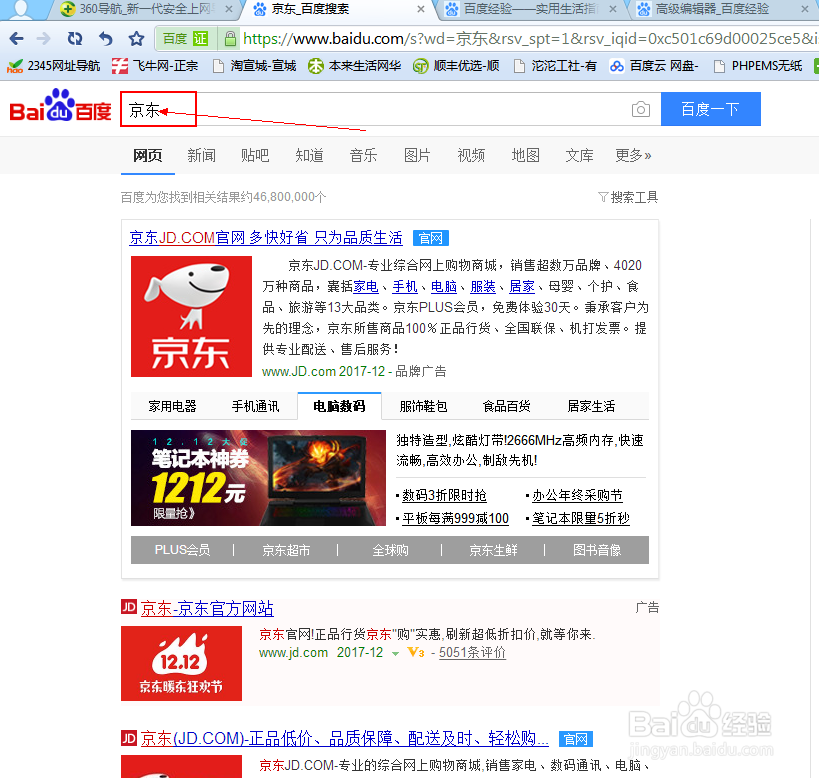
Task: Click into the Baidu search input field
Action: point(391,109)
